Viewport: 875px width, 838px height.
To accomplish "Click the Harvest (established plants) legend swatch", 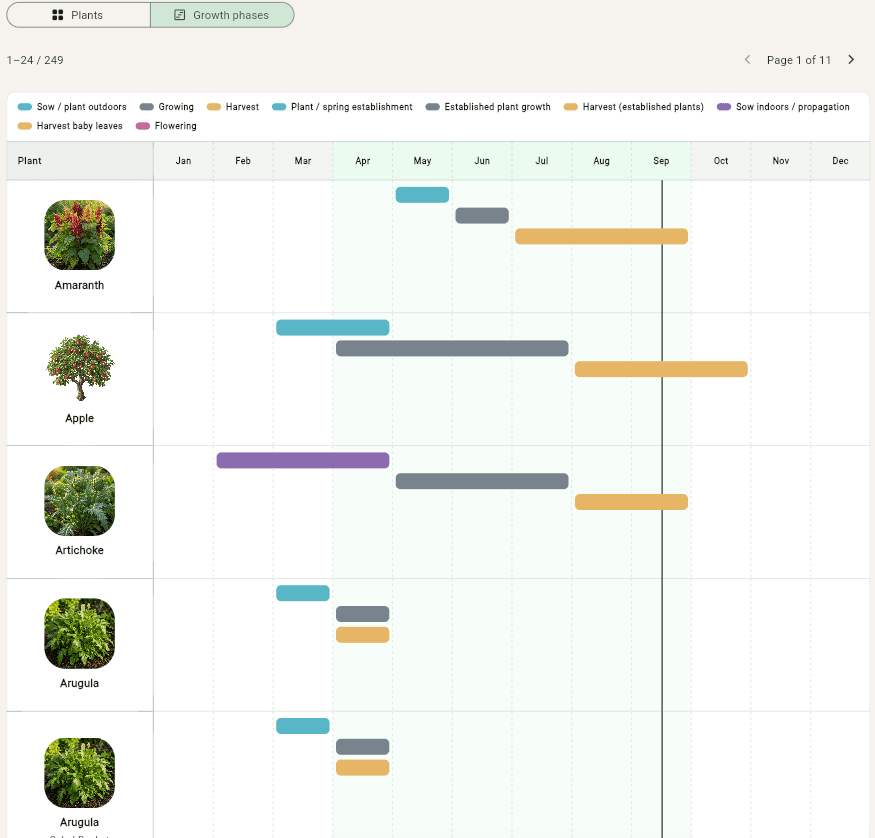I will pos(570,107).
